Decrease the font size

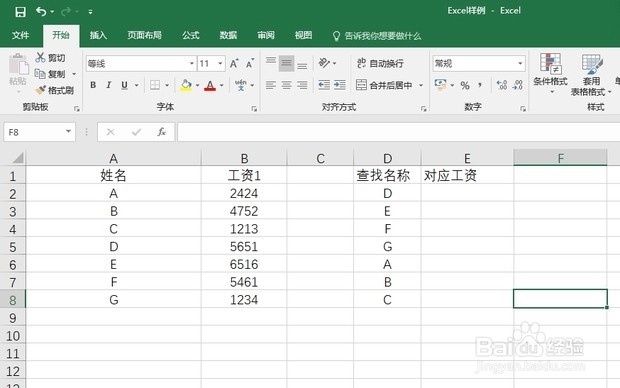point(250,64)
